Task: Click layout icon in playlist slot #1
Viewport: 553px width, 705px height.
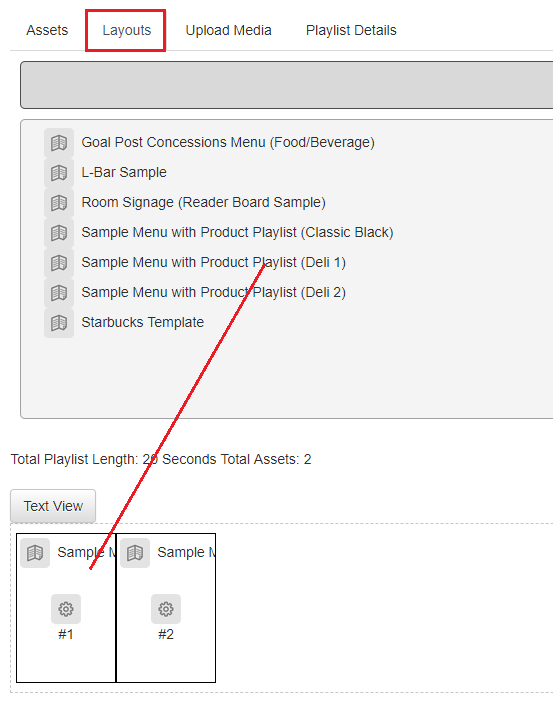Action: tap(35, 553)
